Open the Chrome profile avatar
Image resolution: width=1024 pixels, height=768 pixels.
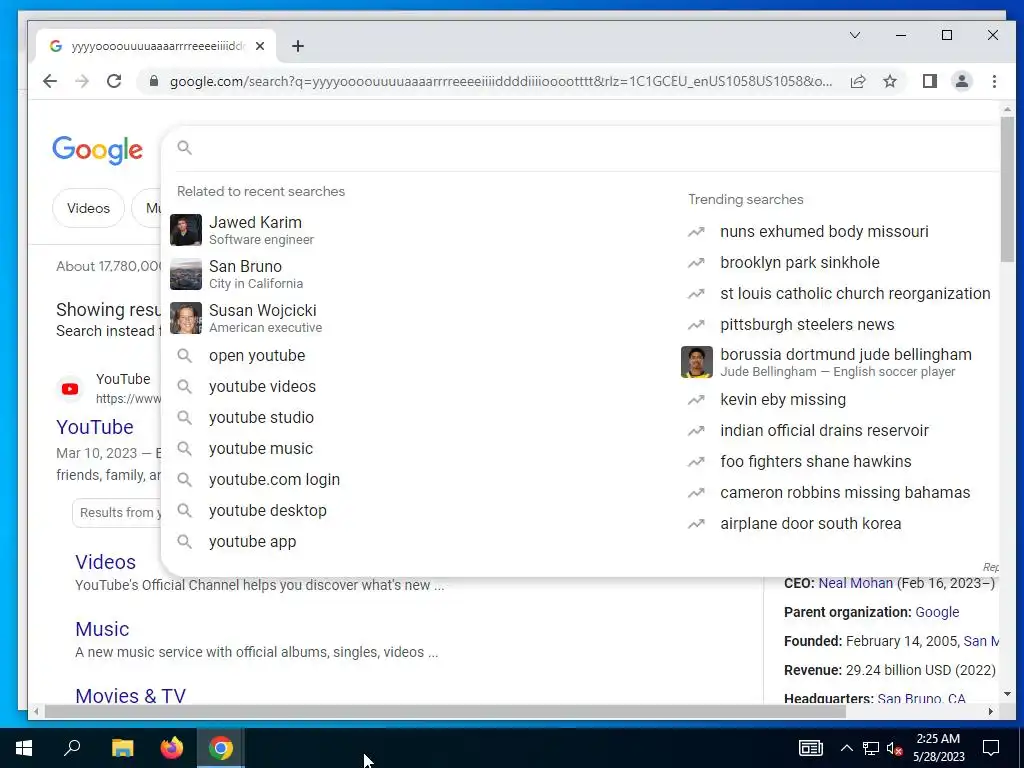[962, 81]
